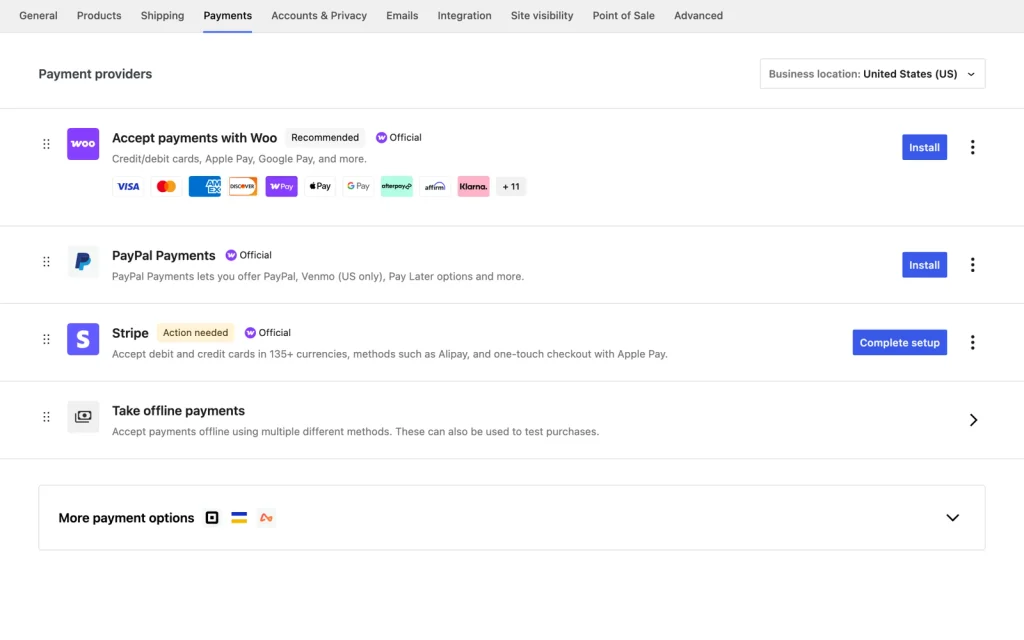Click the Take offline payments title

pyautogui.click(x=178, y=411)
